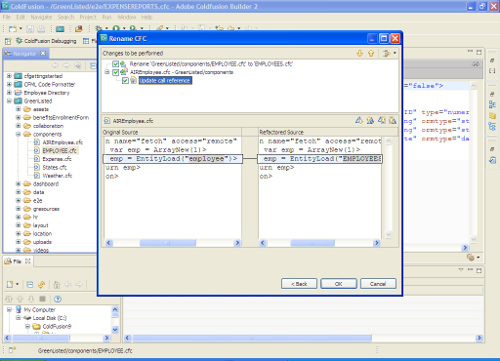Screen dimensions: 500x361
Task: Click the Back button in Rename CFC dialog
Action: 299,284
